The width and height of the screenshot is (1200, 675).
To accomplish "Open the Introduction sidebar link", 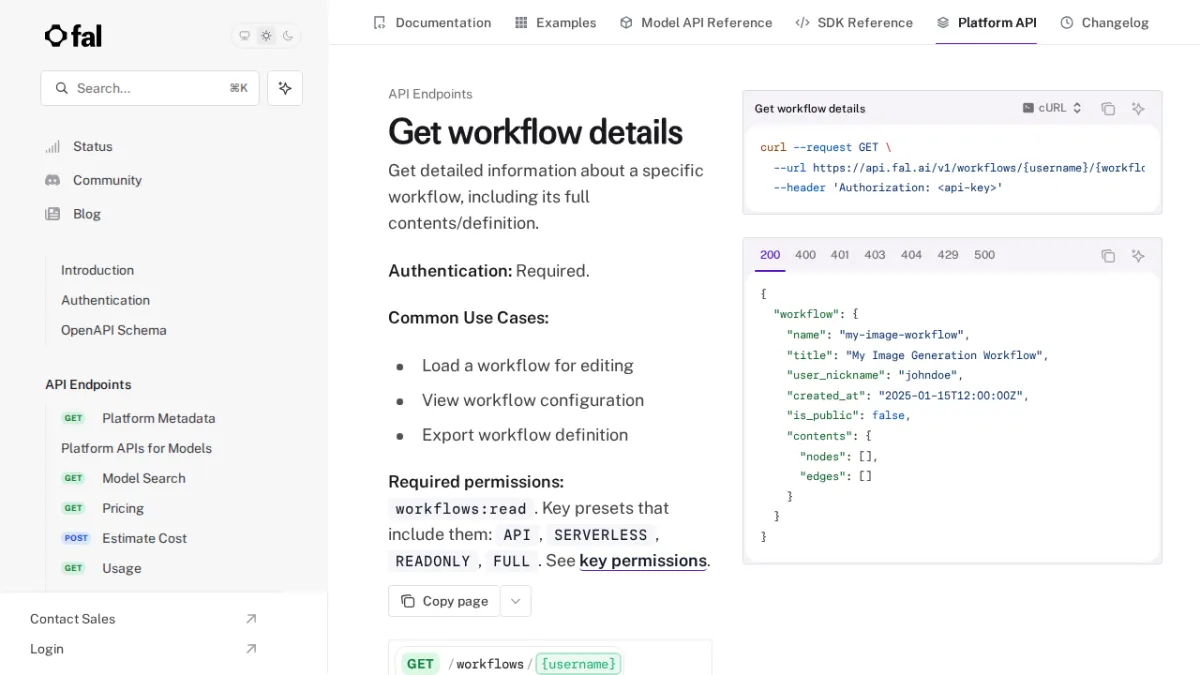I will pos(97,270).
